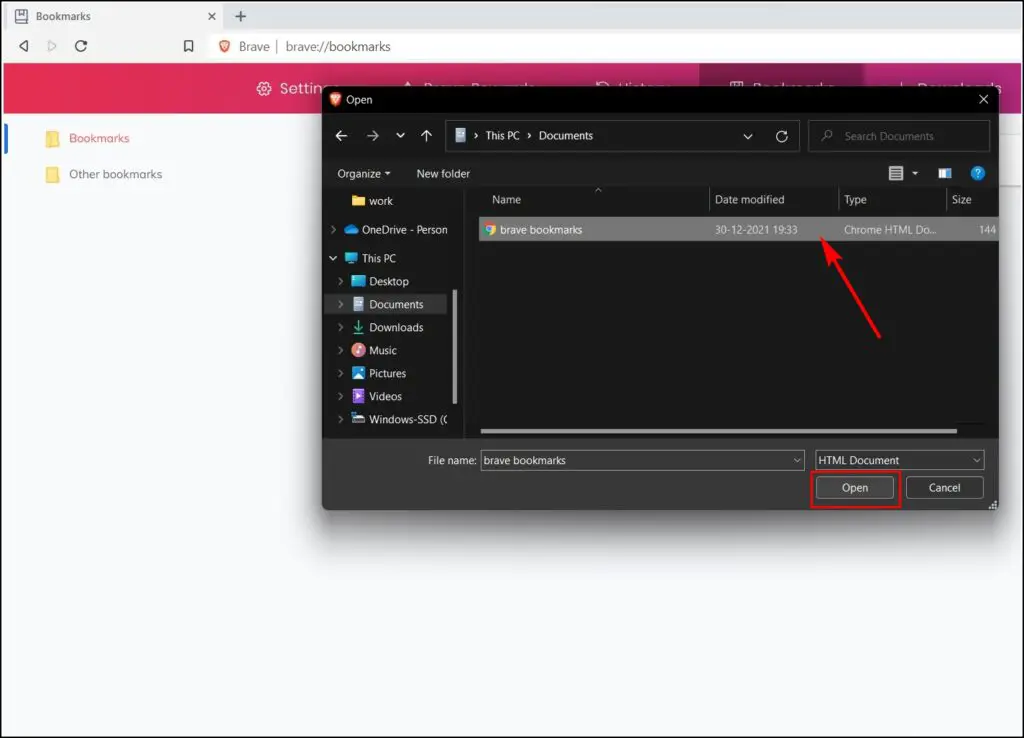Open a new browser tab
This screenshot has height=738, width=1024.
coord(240,16)
